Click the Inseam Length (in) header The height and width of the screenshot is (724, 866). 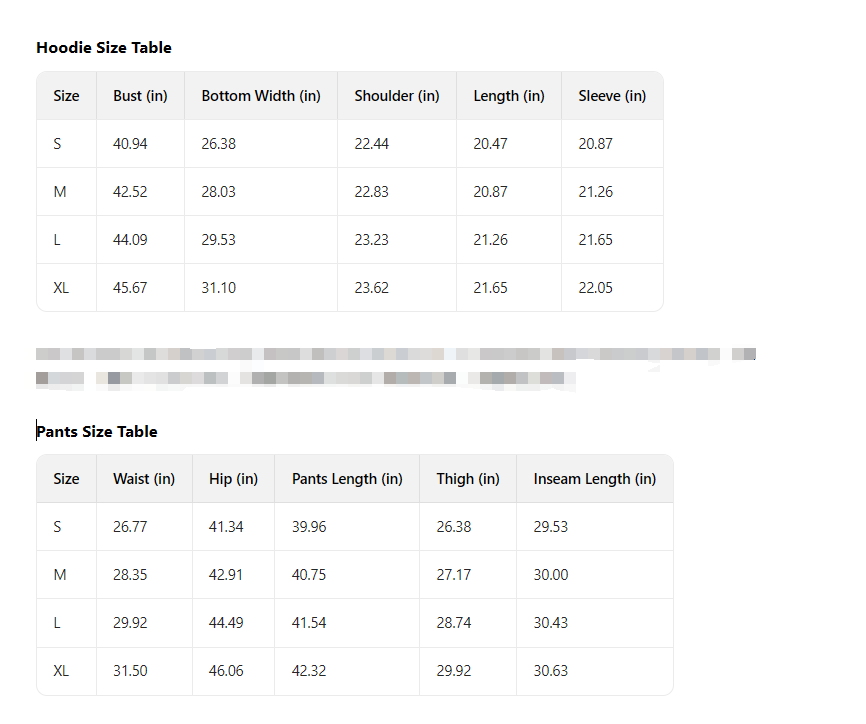click(595, 479)
